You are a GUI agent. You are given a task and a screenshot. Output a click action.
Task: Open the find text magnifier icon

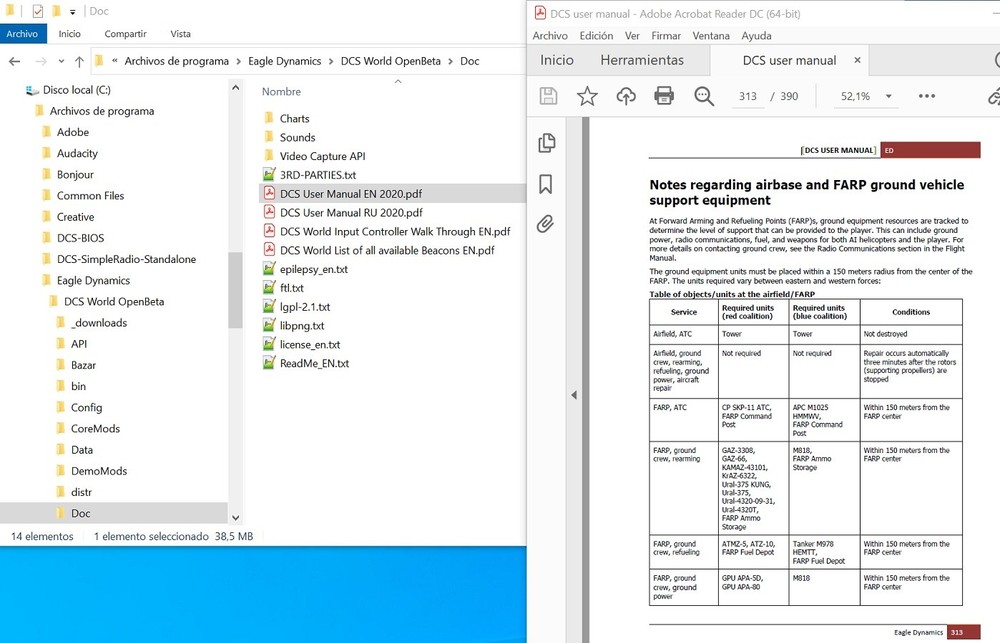coord(703,96)
